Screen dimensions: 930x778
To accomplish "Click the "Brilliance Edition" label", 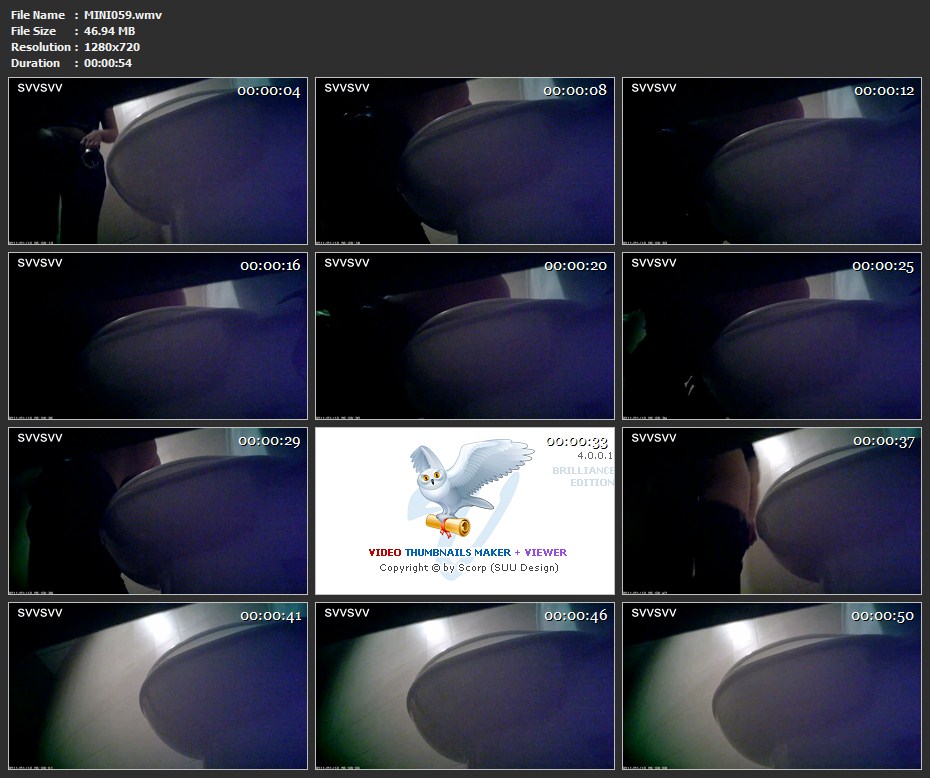I will [x=584, y=476].
